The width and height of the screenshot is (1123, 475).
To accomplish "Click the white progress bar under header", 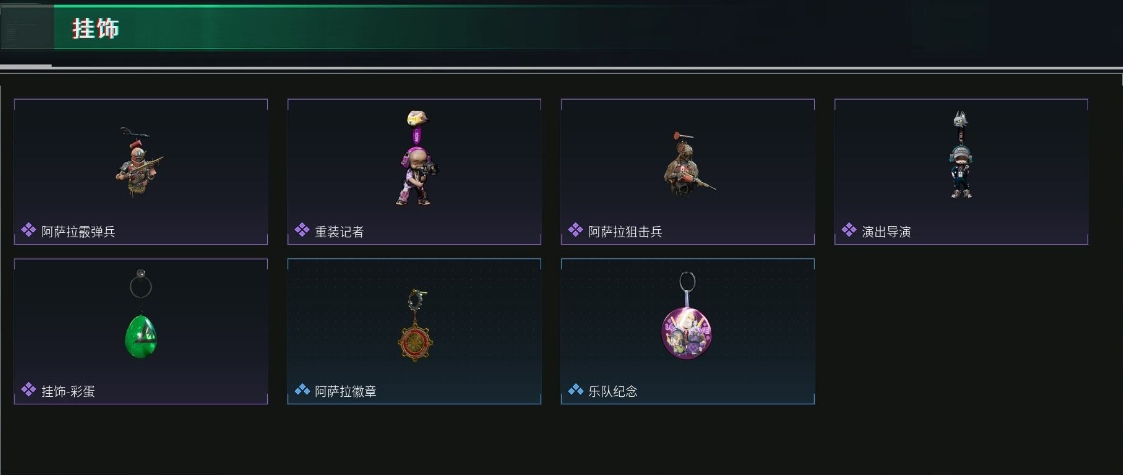I will pos(562,69).
